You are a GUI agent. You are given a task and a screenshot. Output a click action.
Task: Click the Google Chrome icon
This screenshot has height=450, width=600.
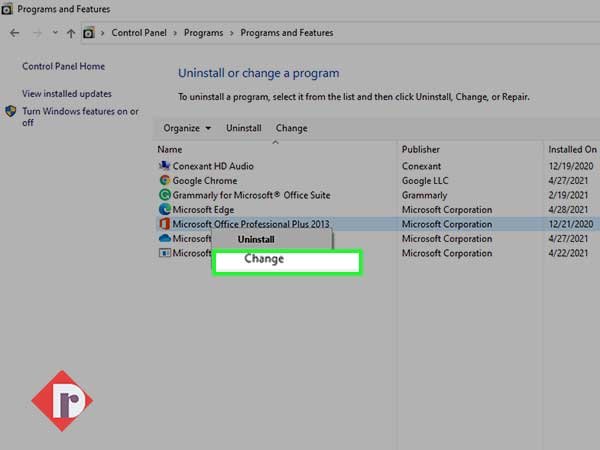point(165,180)
